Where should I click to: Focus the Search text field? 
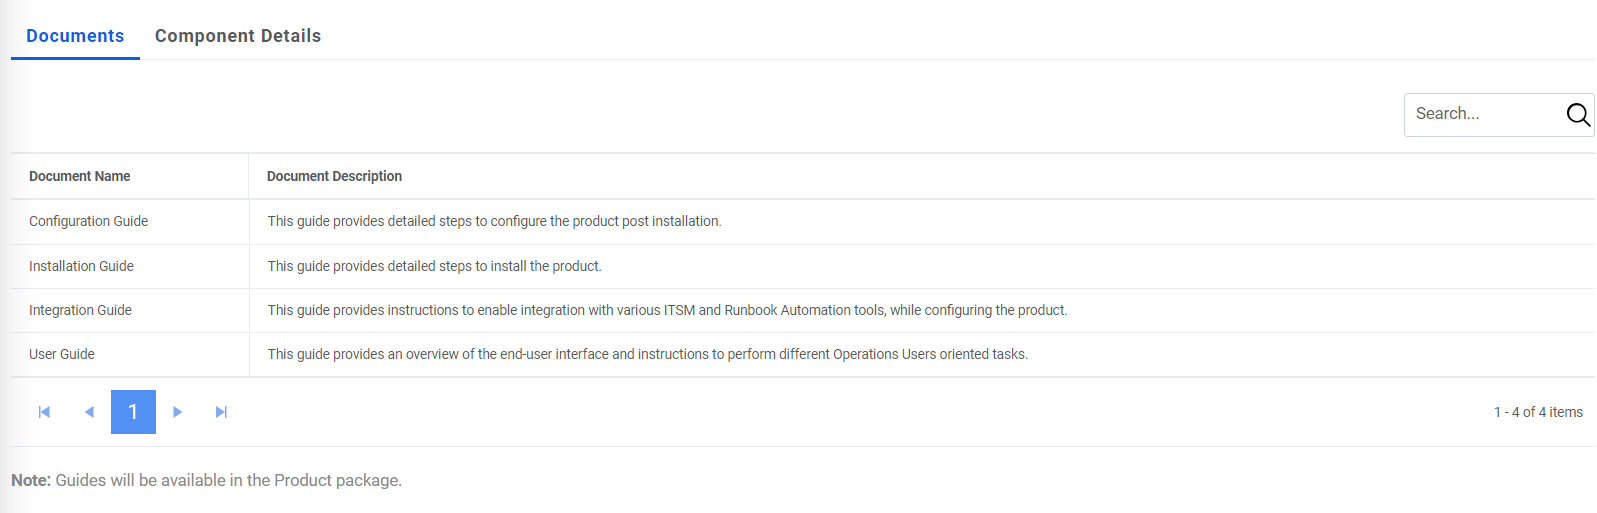click(1484, 114)
